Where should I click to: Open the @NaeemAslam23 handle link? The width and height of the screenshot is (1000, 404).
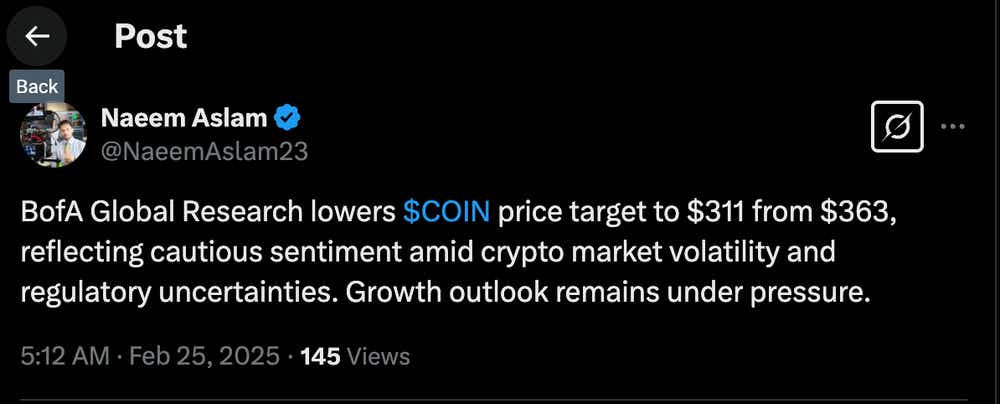click(203, 152)
